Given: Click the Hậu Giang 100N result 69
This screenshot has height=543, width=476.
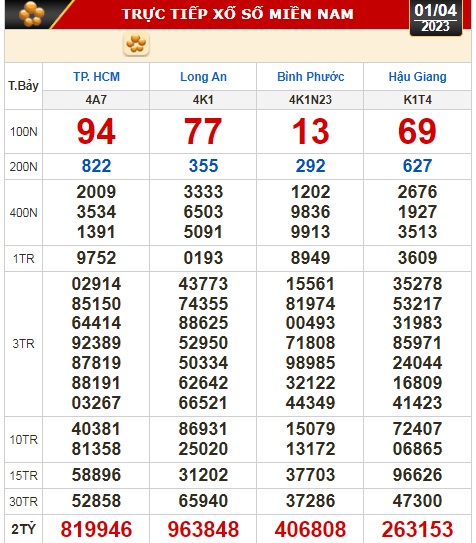Looking at the screenshot, I should (x=417, y=131).
